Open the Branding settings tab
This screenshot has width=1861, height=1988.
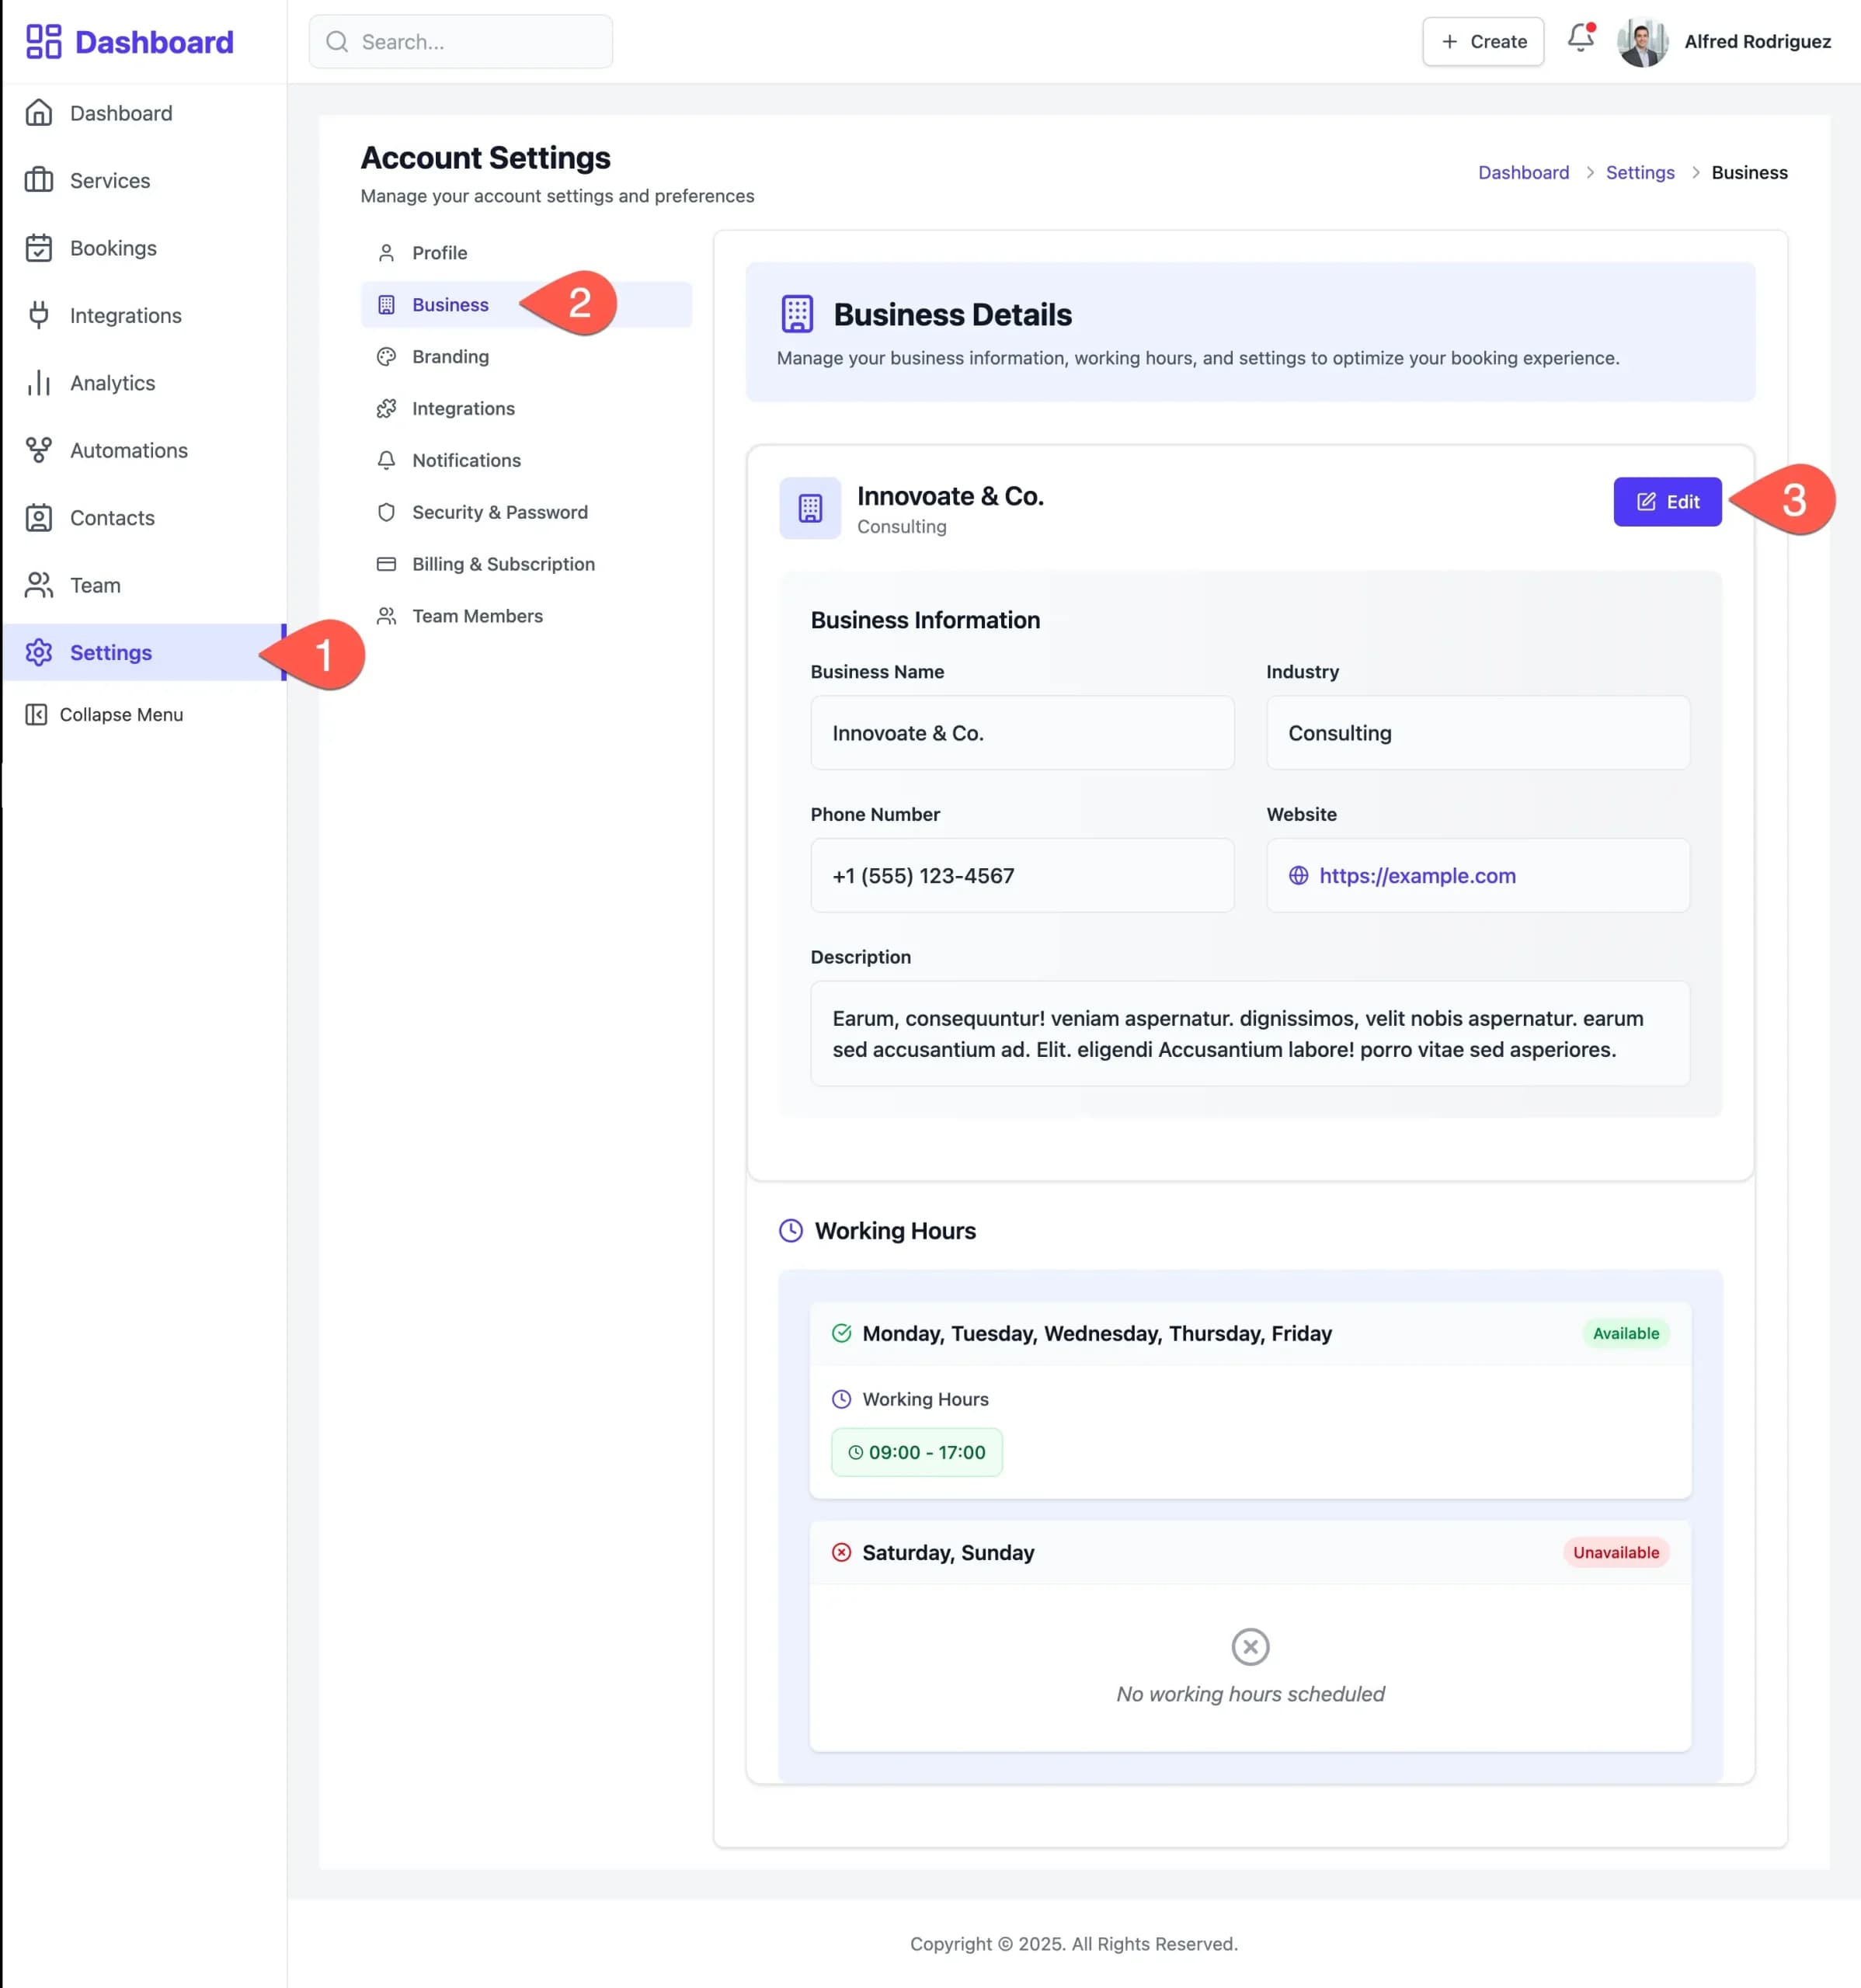tap(450, 357)
